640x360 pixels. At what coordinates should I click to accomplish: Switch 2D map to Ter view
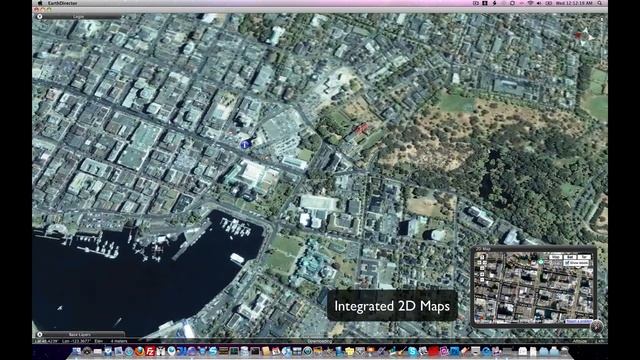(584, 257)
